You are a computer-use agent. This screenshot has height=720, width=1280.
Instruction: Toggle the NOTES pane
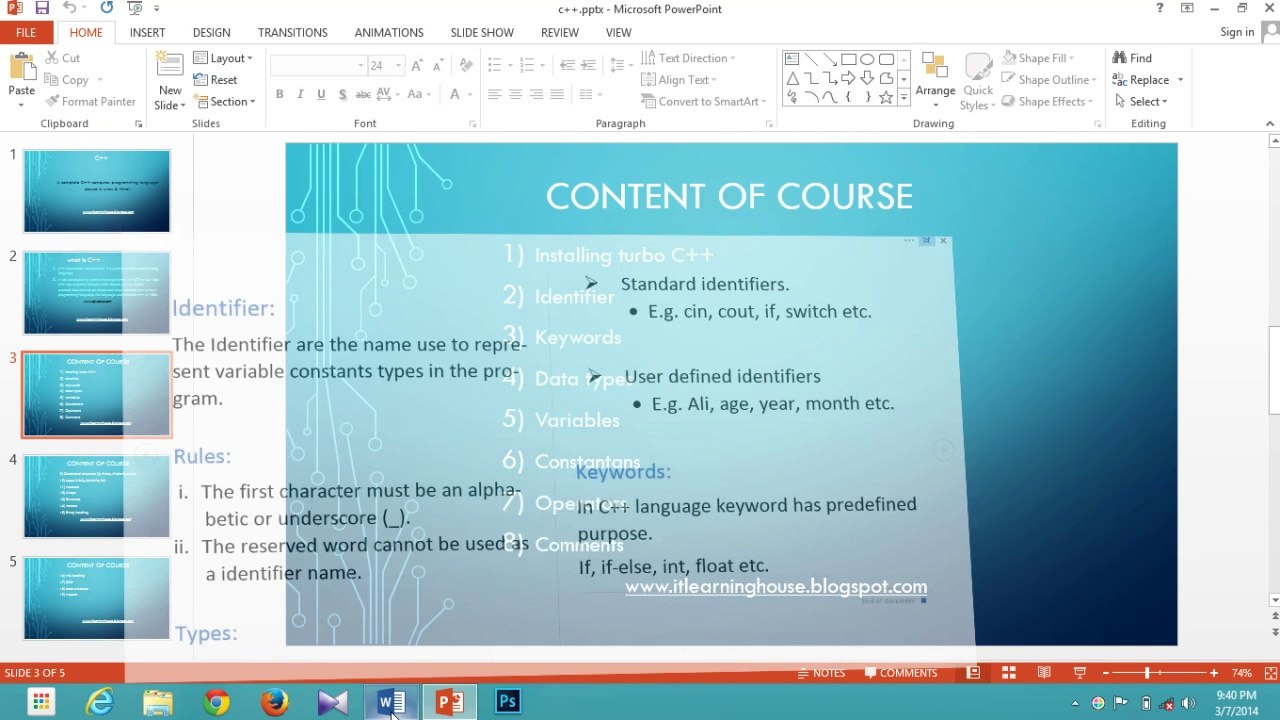(820, 673)
